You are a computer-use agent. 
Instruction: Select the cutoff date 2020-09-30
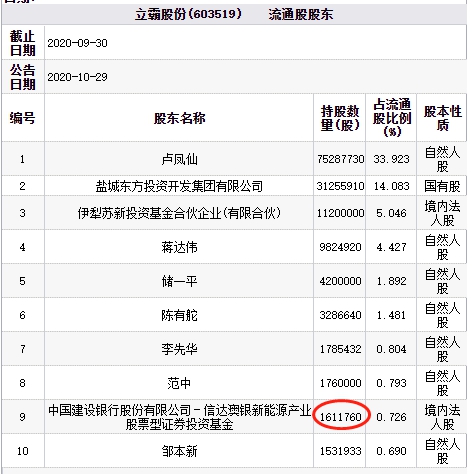[x=77, y=43]
